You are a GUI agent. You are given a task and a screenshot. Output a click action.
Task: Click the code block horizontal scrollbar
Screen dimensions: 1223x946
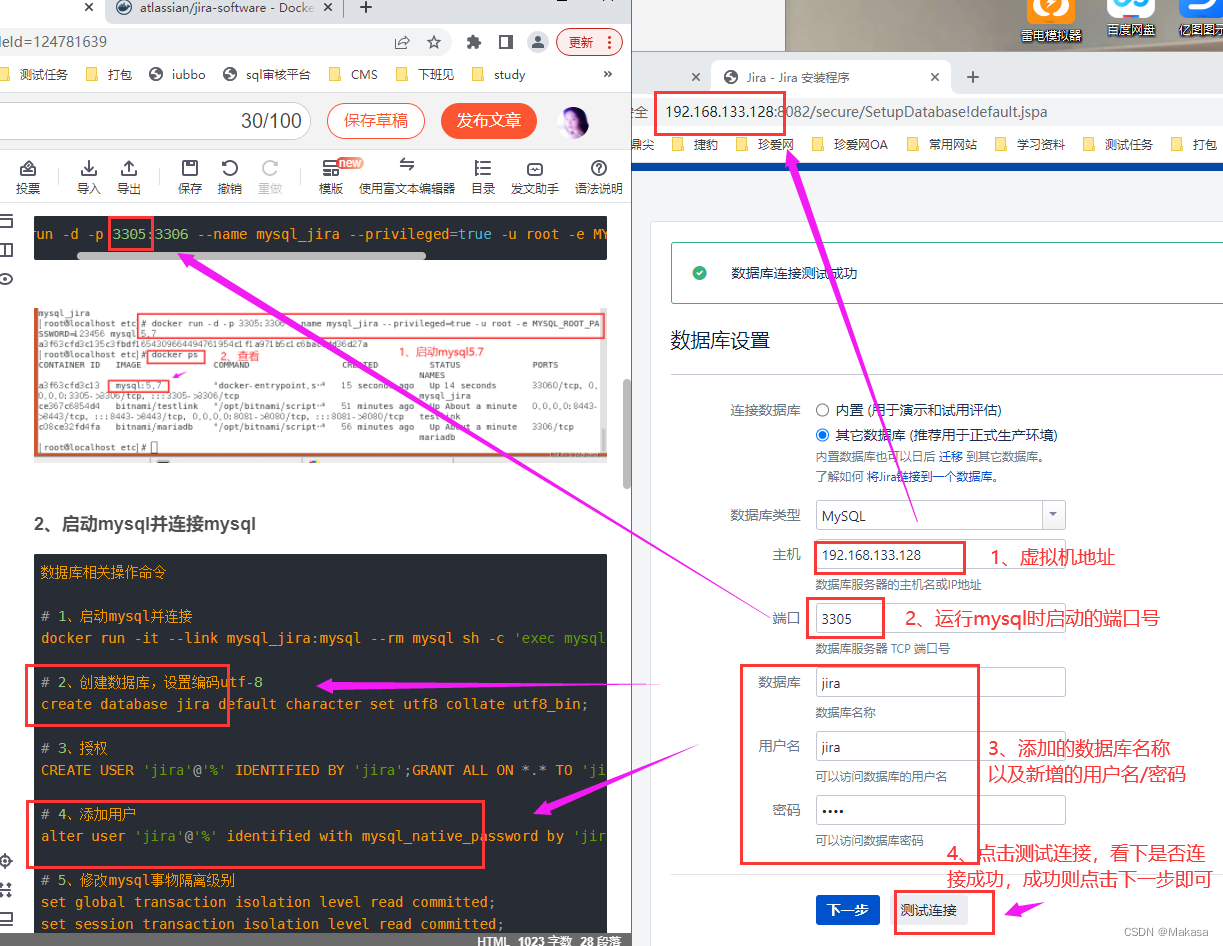(x=252, y=255)
